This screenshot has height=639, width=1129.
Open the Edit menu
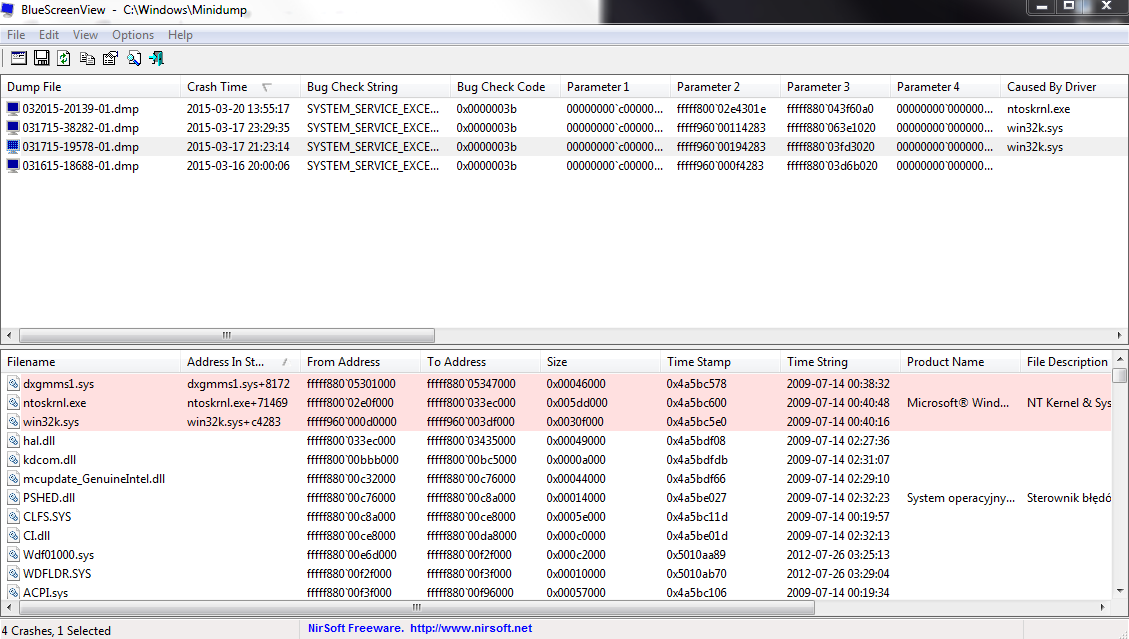pyautogui.click(x=49, y=35)
